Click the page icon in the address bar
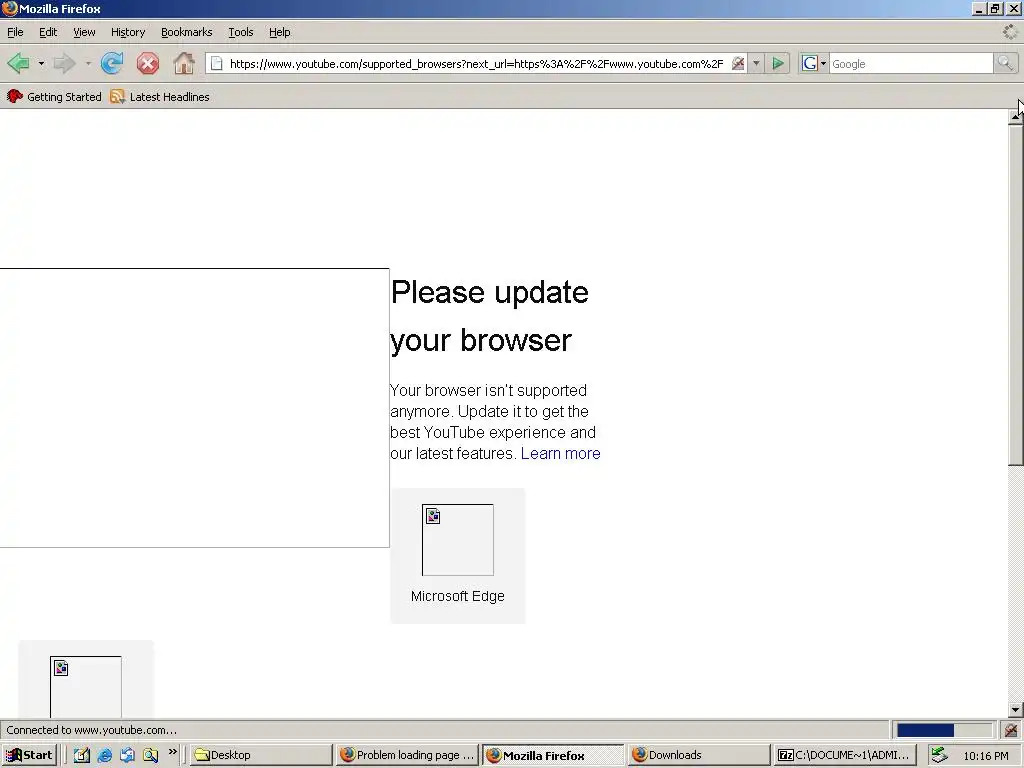This screenshot has width=1024, height=768. pyautogui.click(x=216, y=63)
